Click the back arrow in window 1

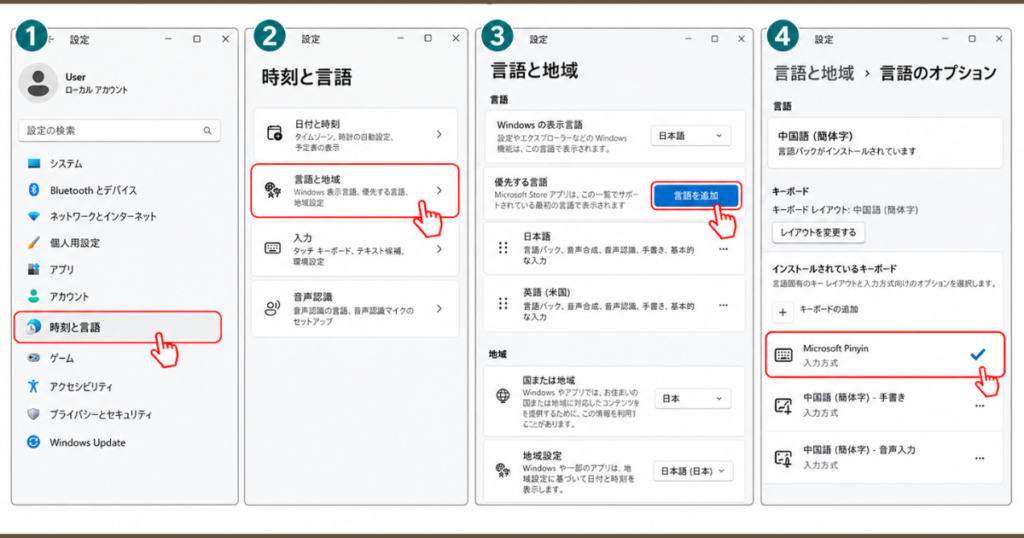51,39
